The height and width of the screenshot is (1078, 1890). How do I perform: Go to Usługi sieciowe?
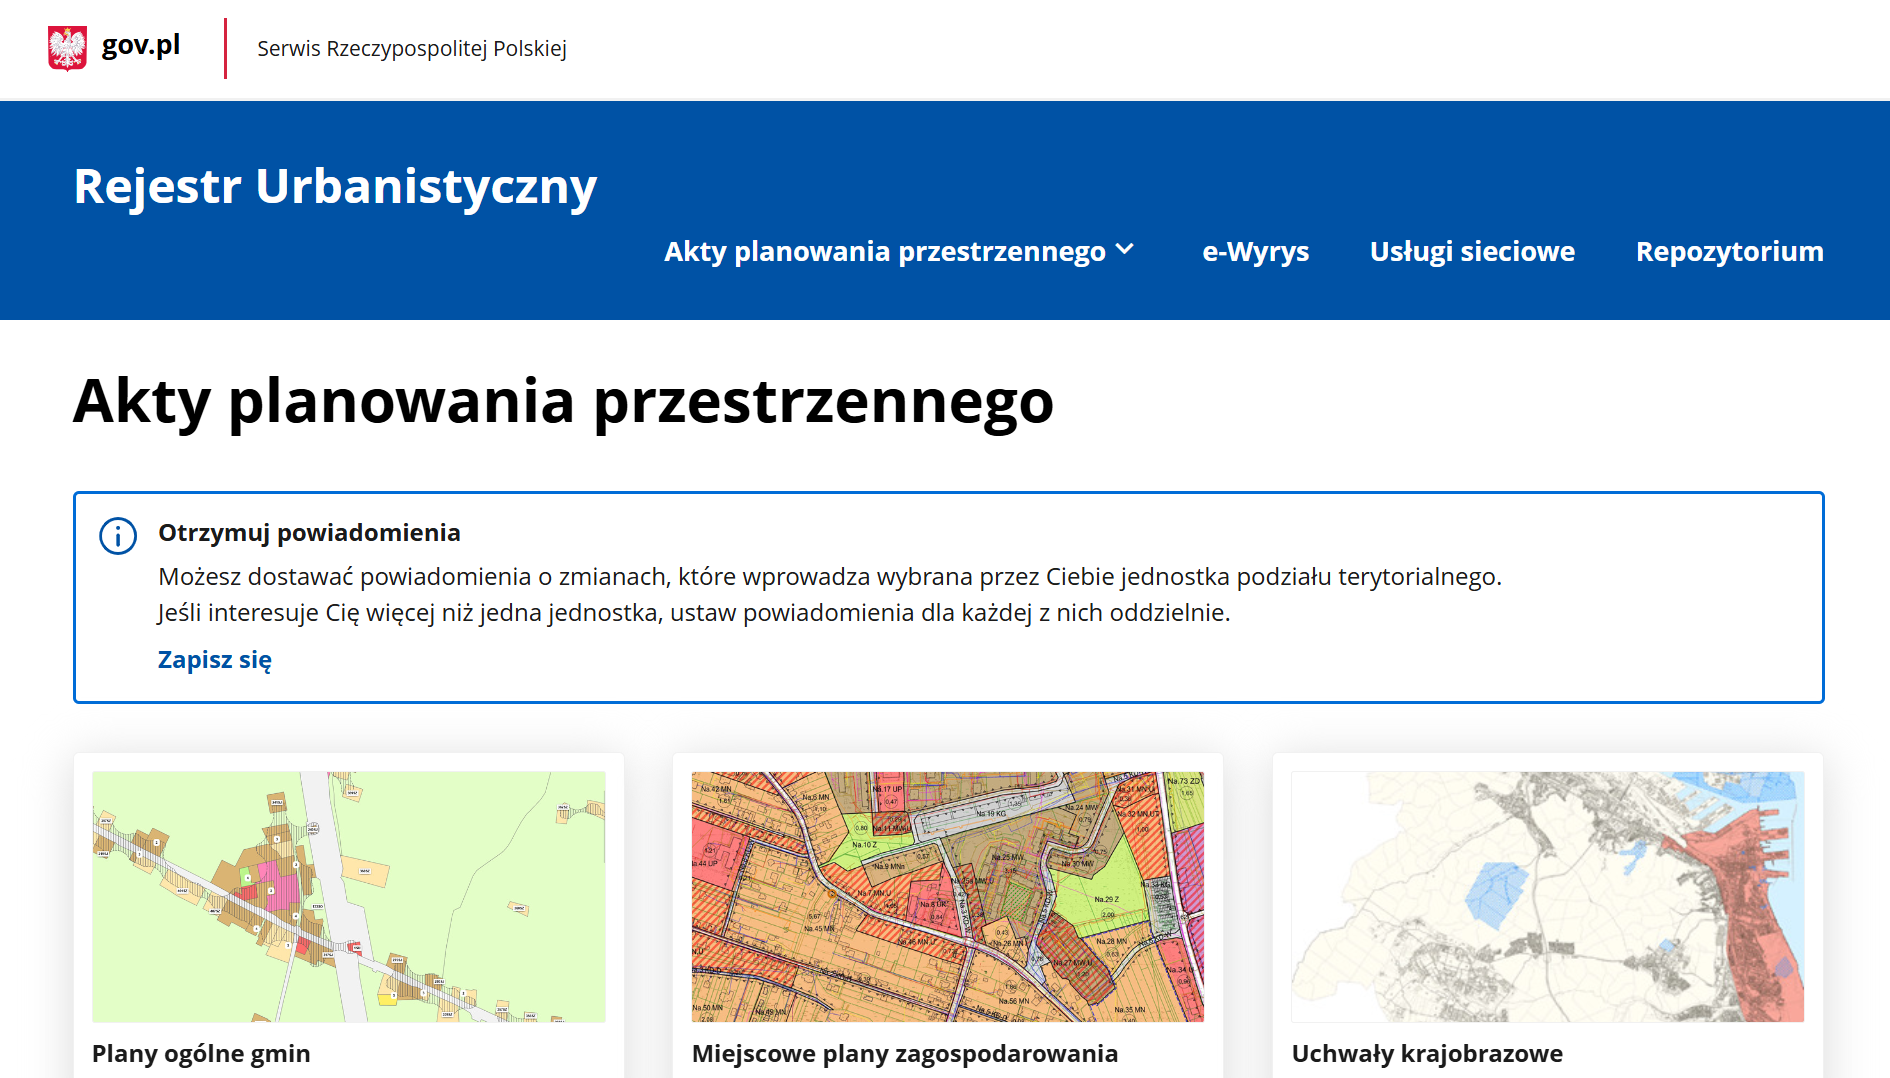pyautogui.click(x=1472, y=251)
